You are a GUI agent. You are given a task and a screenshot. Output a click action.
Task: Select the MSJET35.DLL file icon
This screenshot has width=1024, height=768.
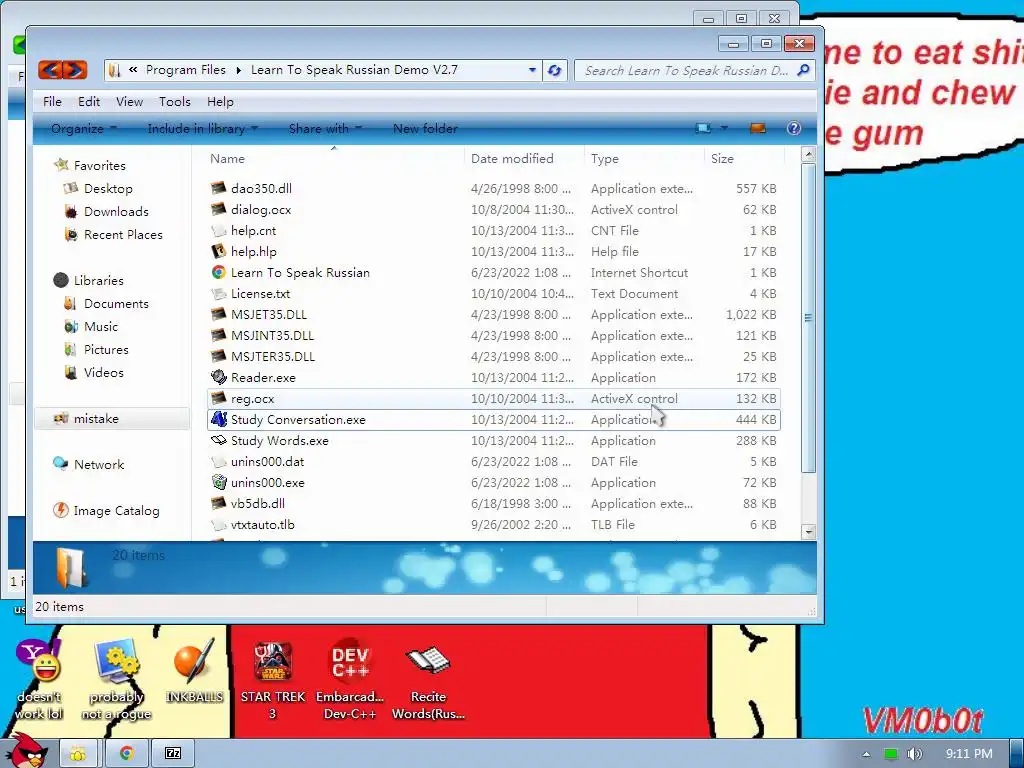218,314
